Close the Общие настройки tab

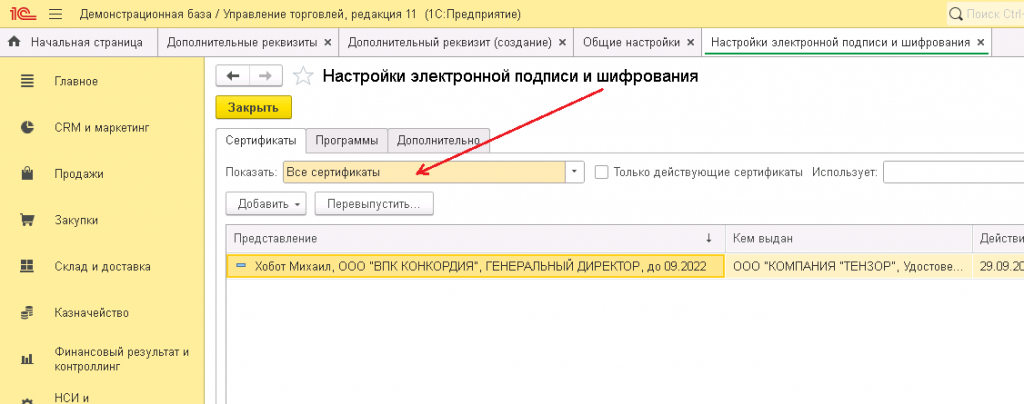coord(690,43)
